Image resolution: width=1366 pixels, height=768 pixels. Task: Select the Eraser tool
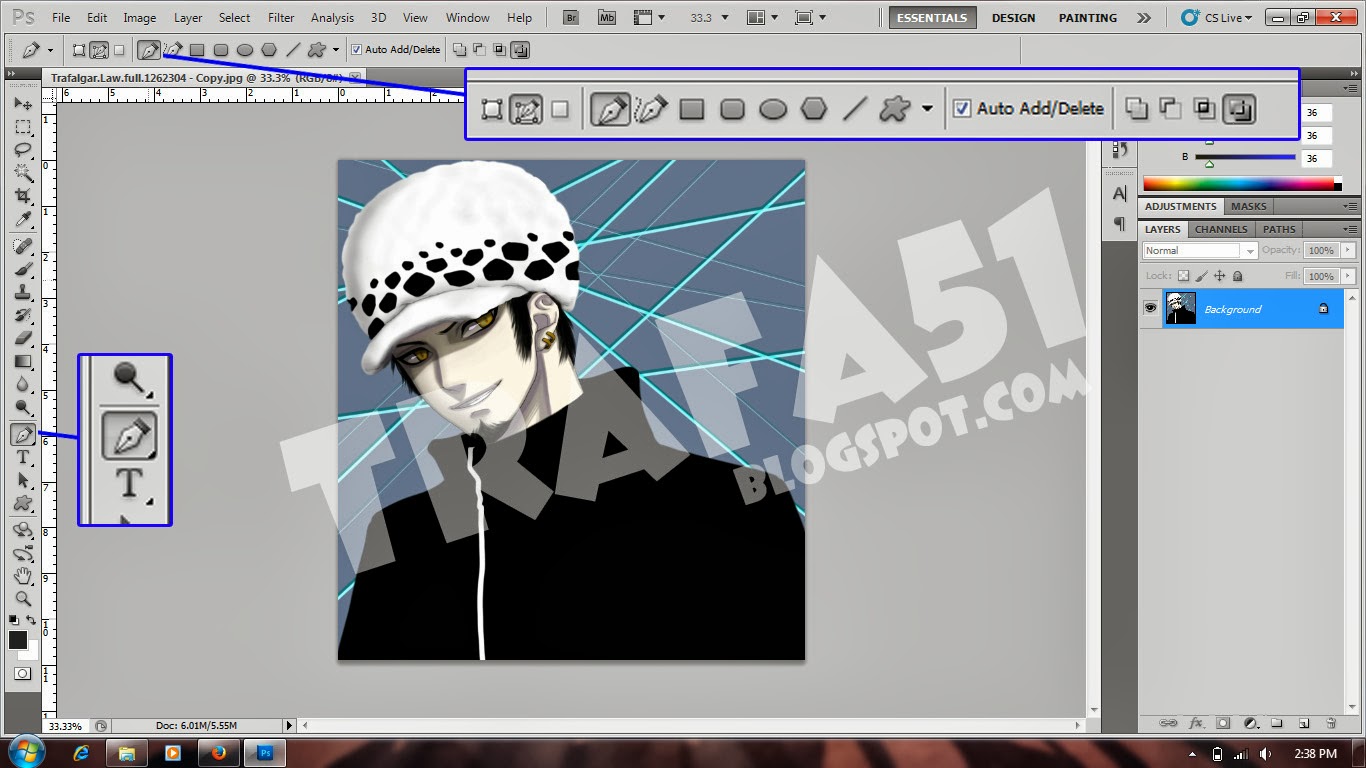click(x=22, y=338)
